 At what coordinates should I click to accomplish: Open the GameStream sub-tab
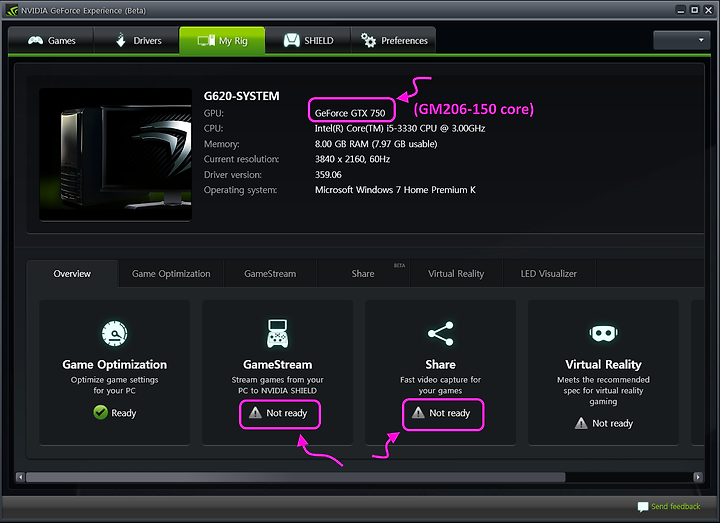coord(270,274)
